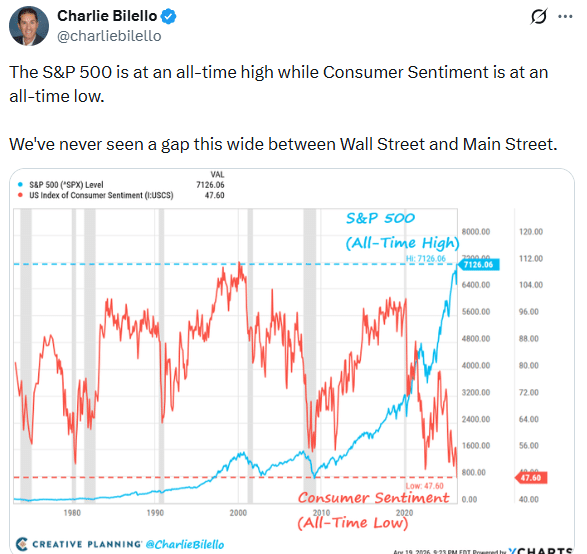Click the Charlie Bilello display name
The image size is (587, 554).
[x=107, y=16]
